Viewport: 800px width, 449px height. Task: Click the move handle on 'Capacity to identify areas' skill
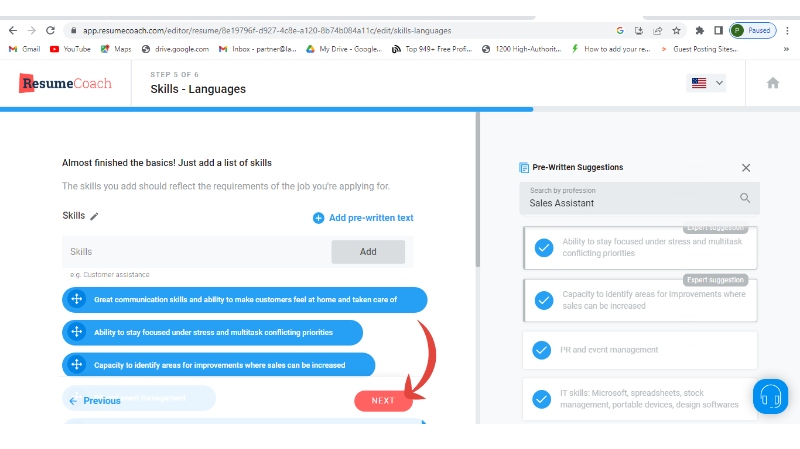pyautogui.click(x=77, y=365)
